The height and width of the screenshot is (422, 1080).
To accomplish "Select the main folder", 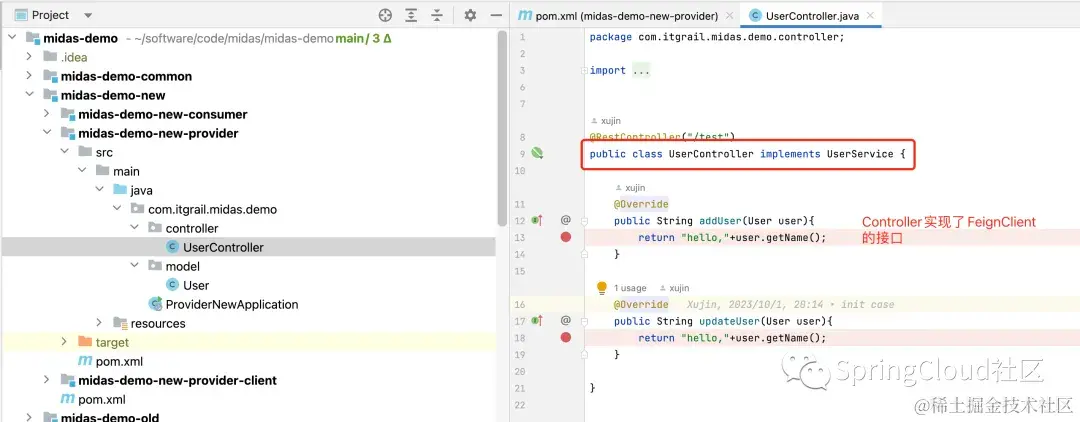I will point(126,171).
